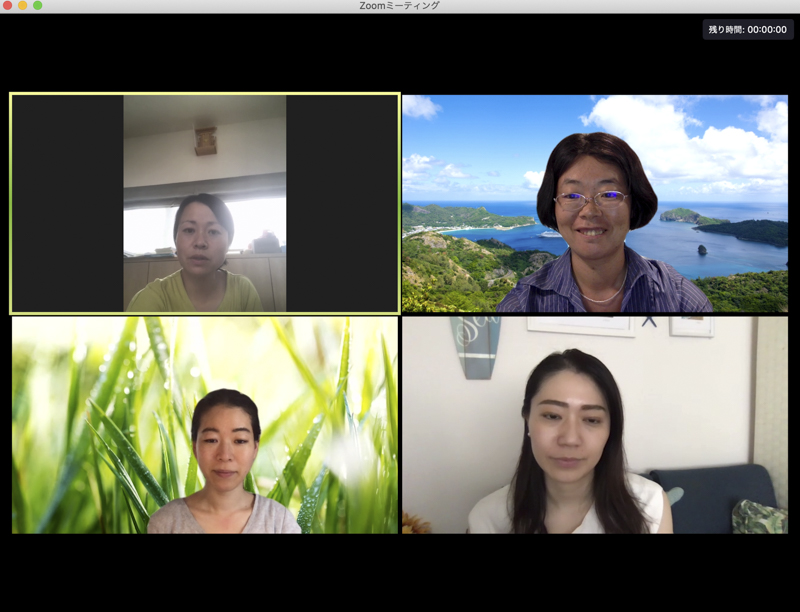Click the green full-screen window button
Screen dimensions: 800x612
click(38, 6)
